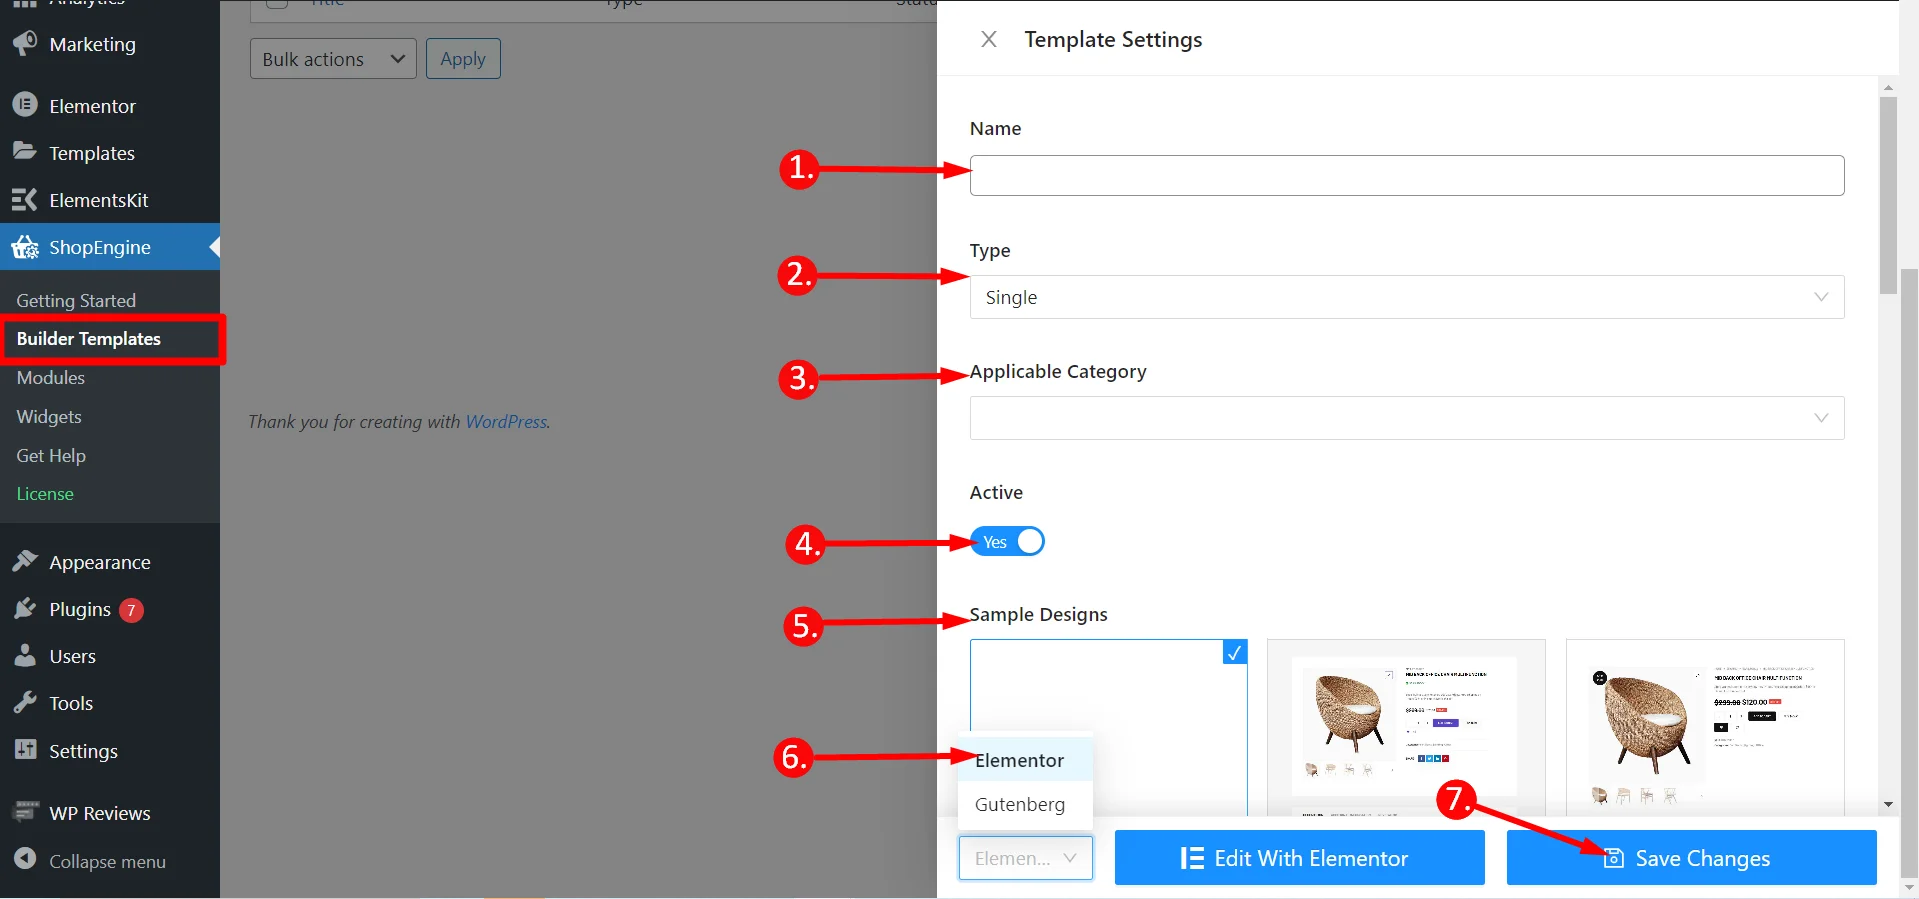This screenshot has width=1919, height=899.
Task: Click the save icon in Save Changes
Action: pyautogui.click(x=1613, y=858)
